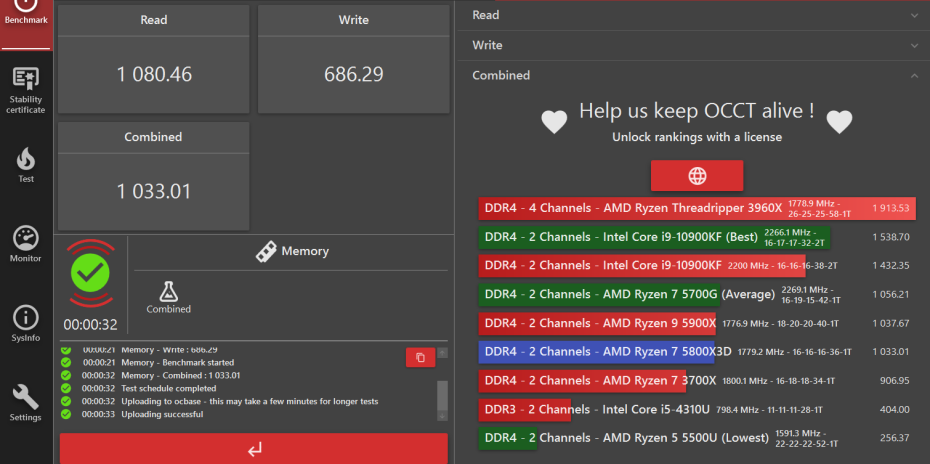Click the copy log button
The height and width of the screenshot is (464, 930).
click(421, 357)
